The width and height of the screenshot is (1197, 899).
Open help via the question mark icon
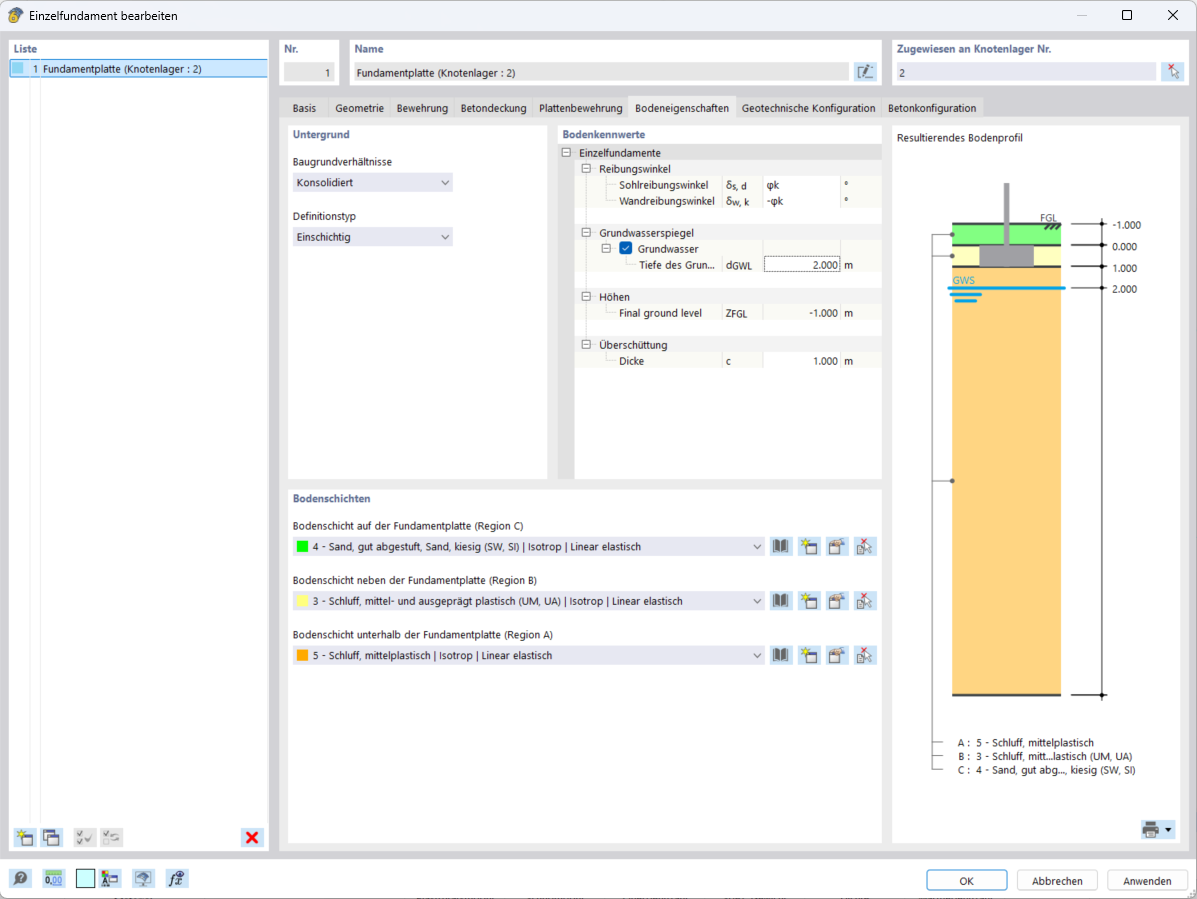21,878
